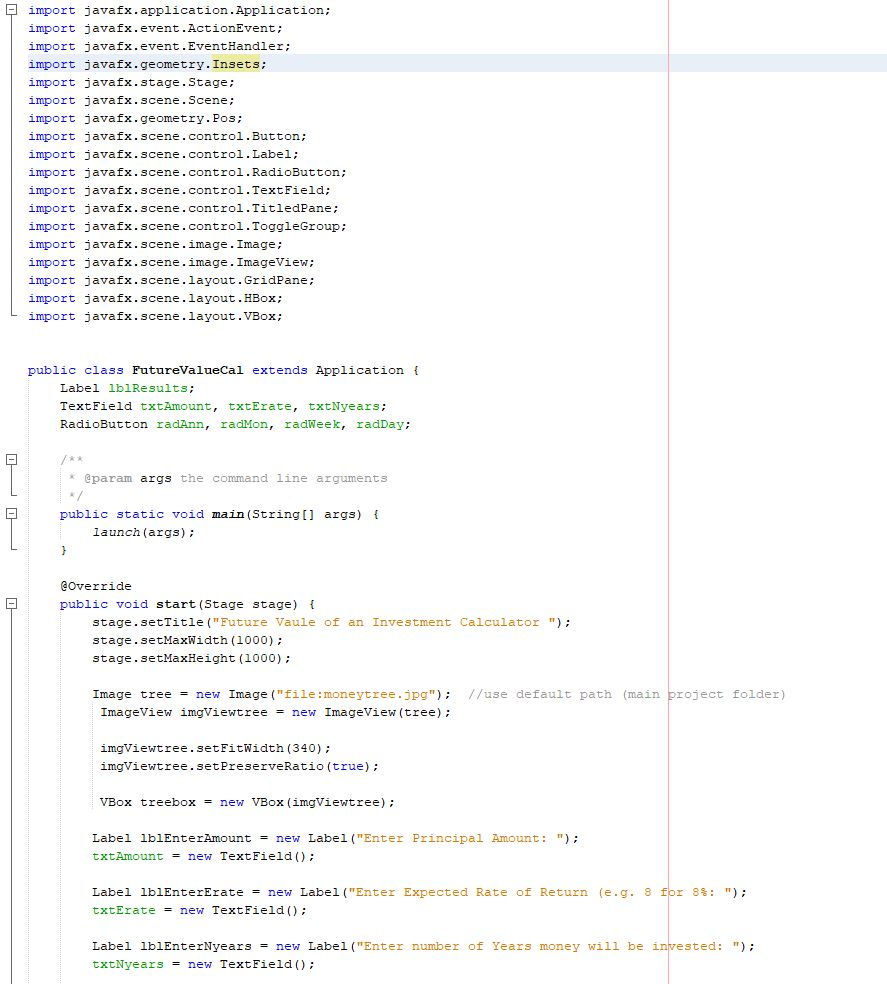This screenshot has height=984, width=887.
Task: Click the import control.Button line
Action: click(x=167, y=136)
